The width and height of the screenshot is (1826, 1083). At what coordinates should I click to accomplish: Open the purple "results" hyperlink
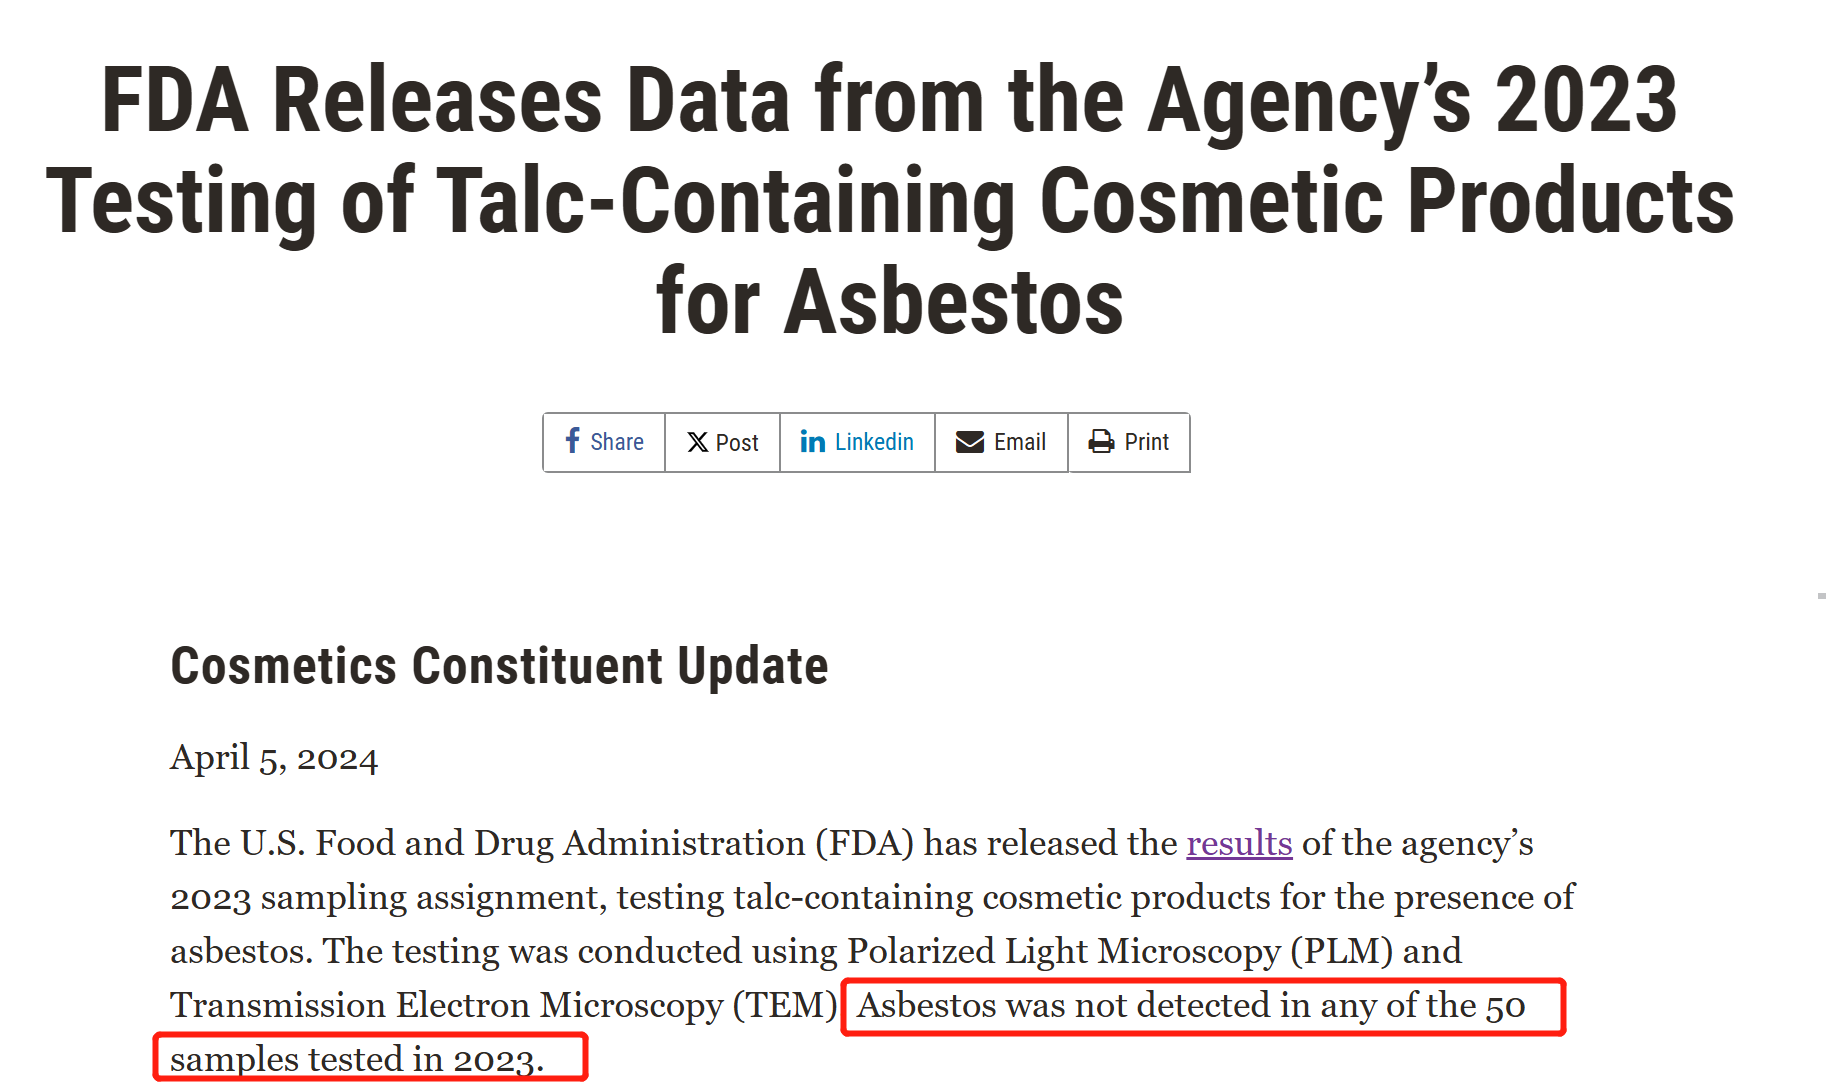[x=1239, y=843]
